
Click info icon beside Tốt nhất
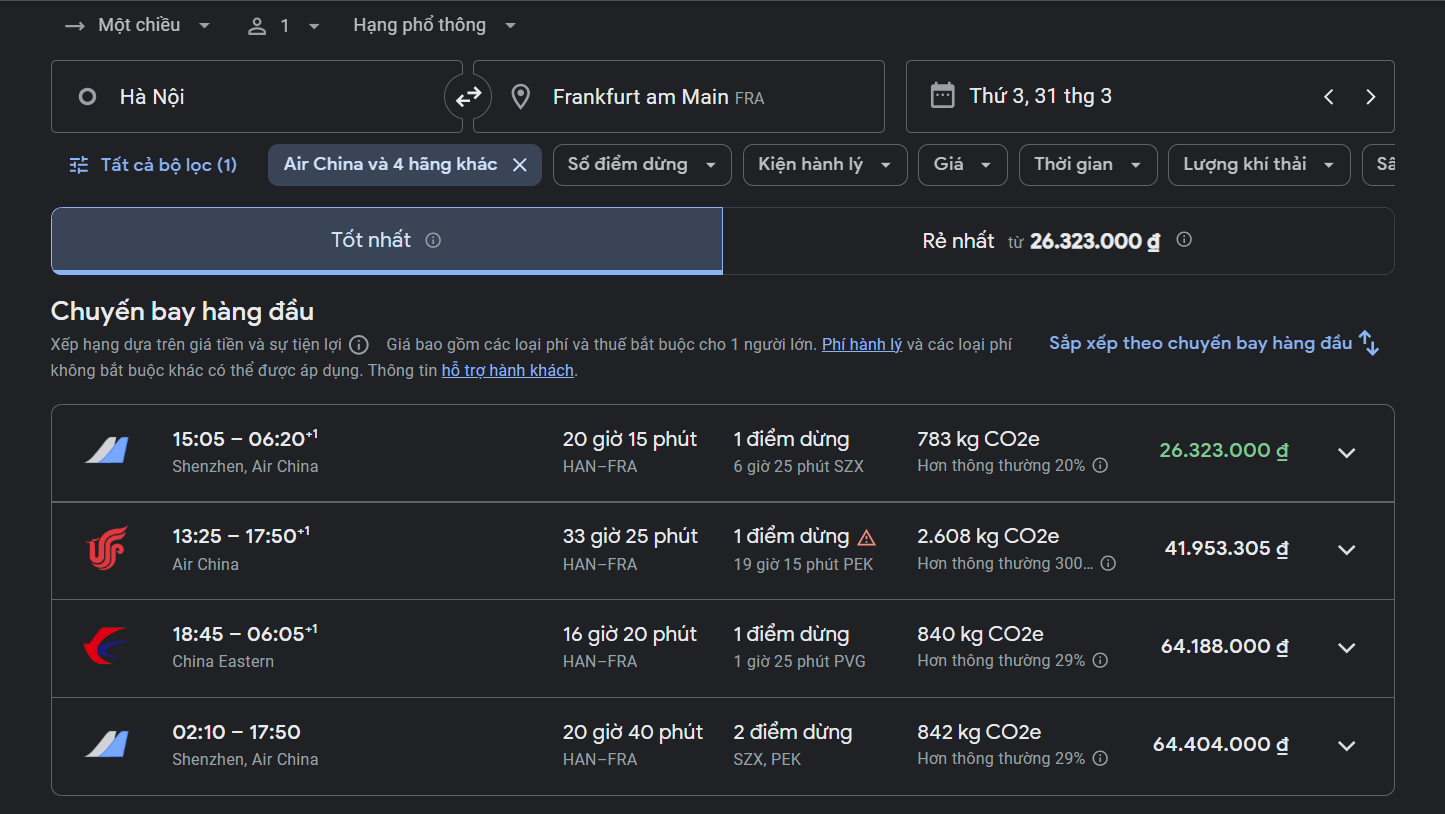pos(433,240)
